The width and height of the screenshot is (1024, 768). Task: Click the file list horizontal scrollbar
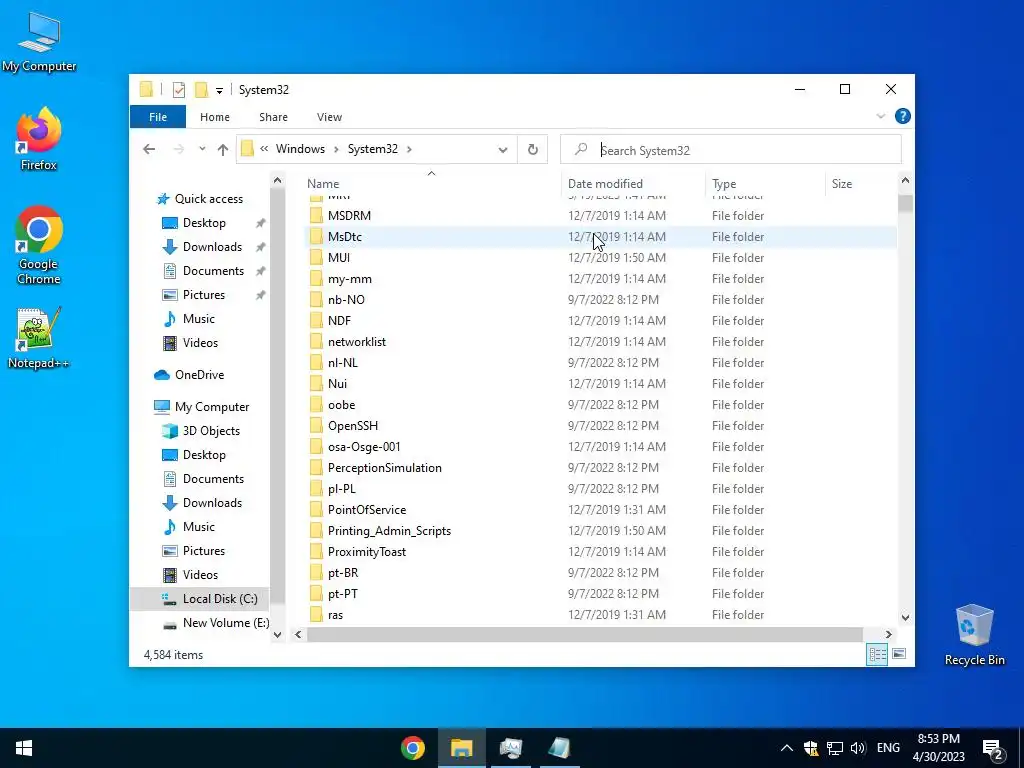[x=584, y=634]
